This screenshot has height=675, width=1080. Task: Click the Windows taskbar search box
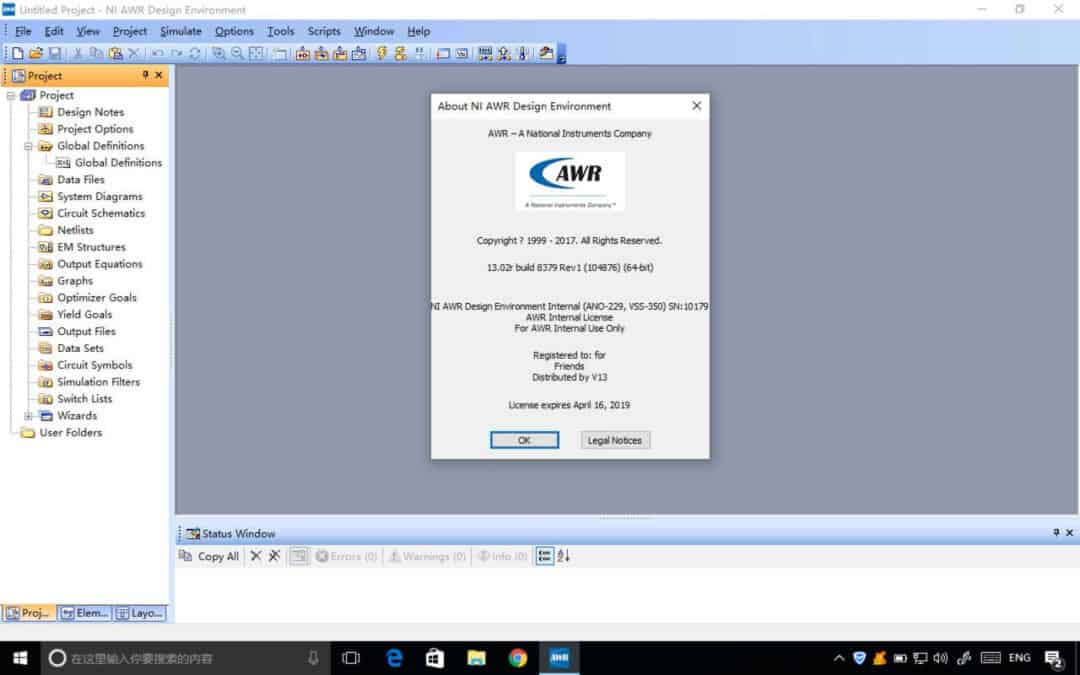(180, 657)
